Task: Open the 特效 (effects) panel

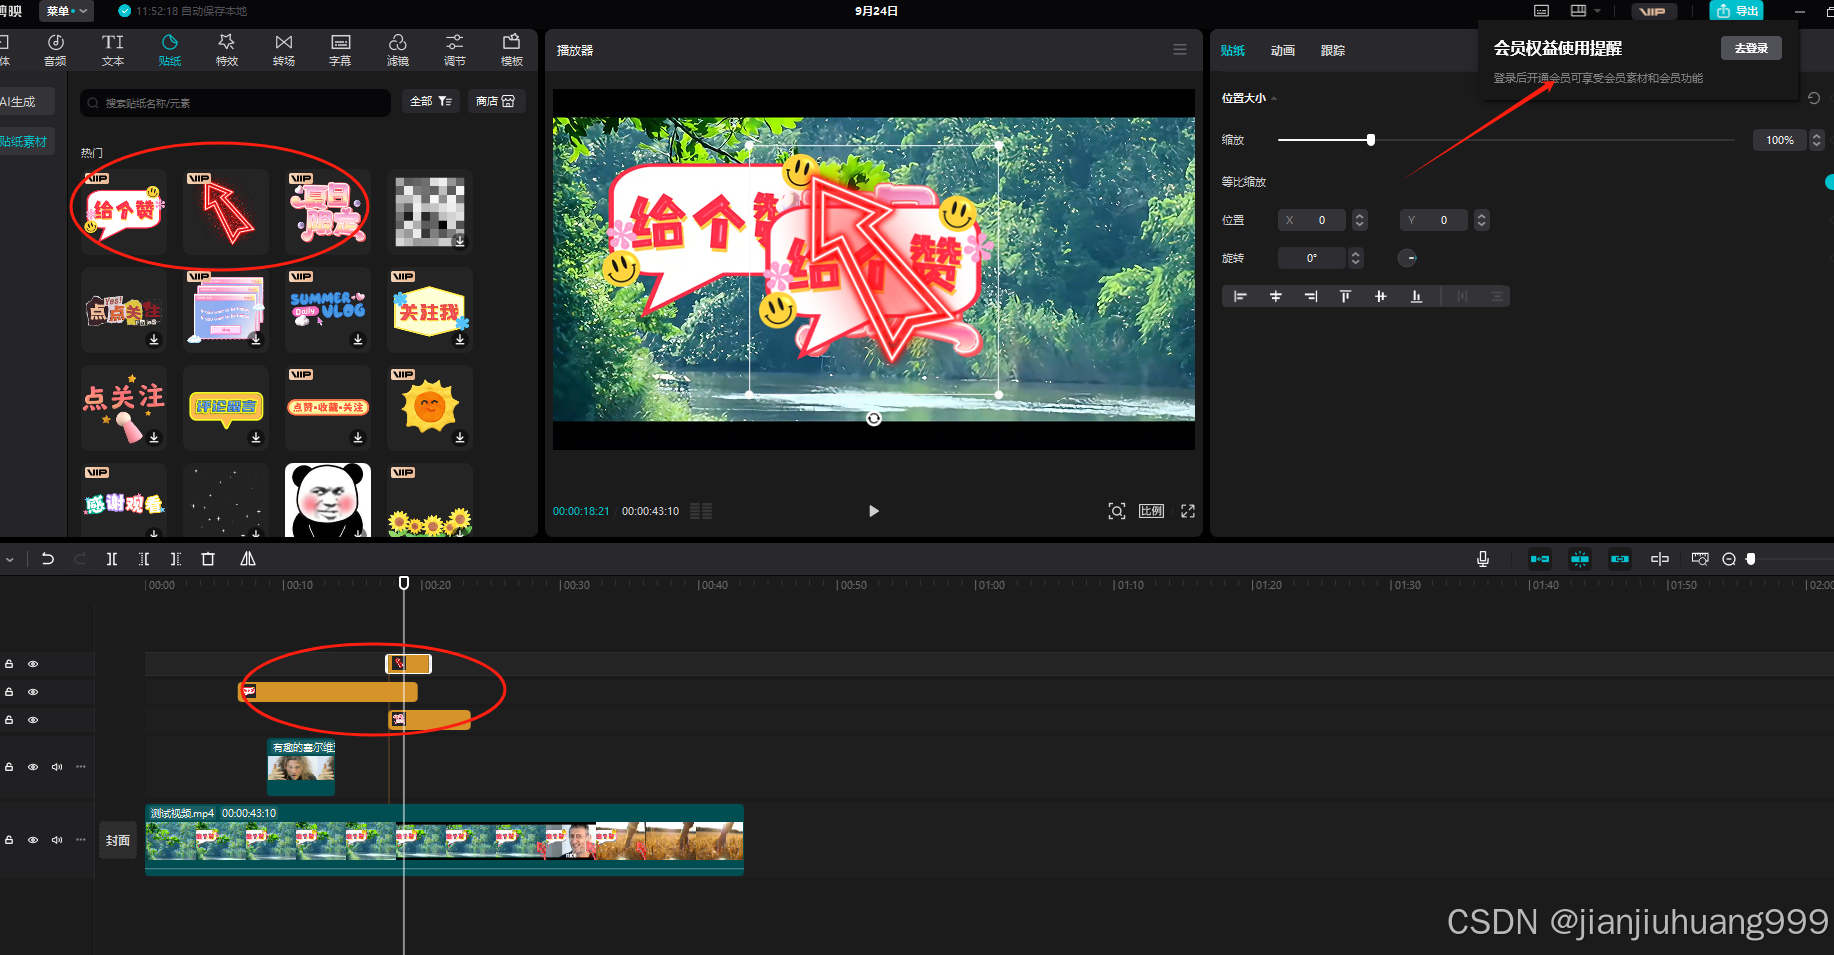Action: pos(227,50)
